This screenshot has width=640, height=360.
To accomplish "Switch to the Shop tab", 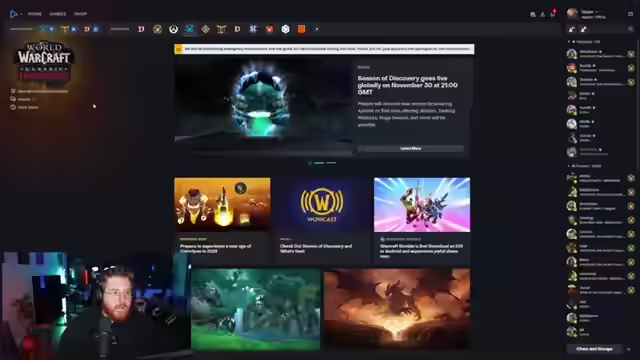I will coord(80,14).
